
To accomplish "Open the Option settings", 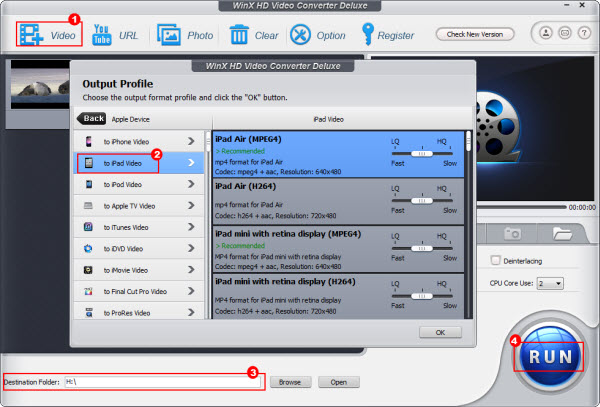I will 300,35.
